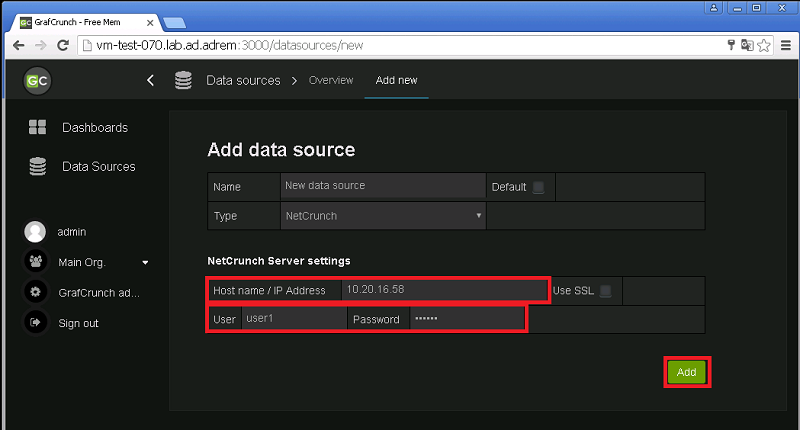
Task: Click the "NetCrunch Server settings" label
Action: pyautogui.click(x=279, y=261)
